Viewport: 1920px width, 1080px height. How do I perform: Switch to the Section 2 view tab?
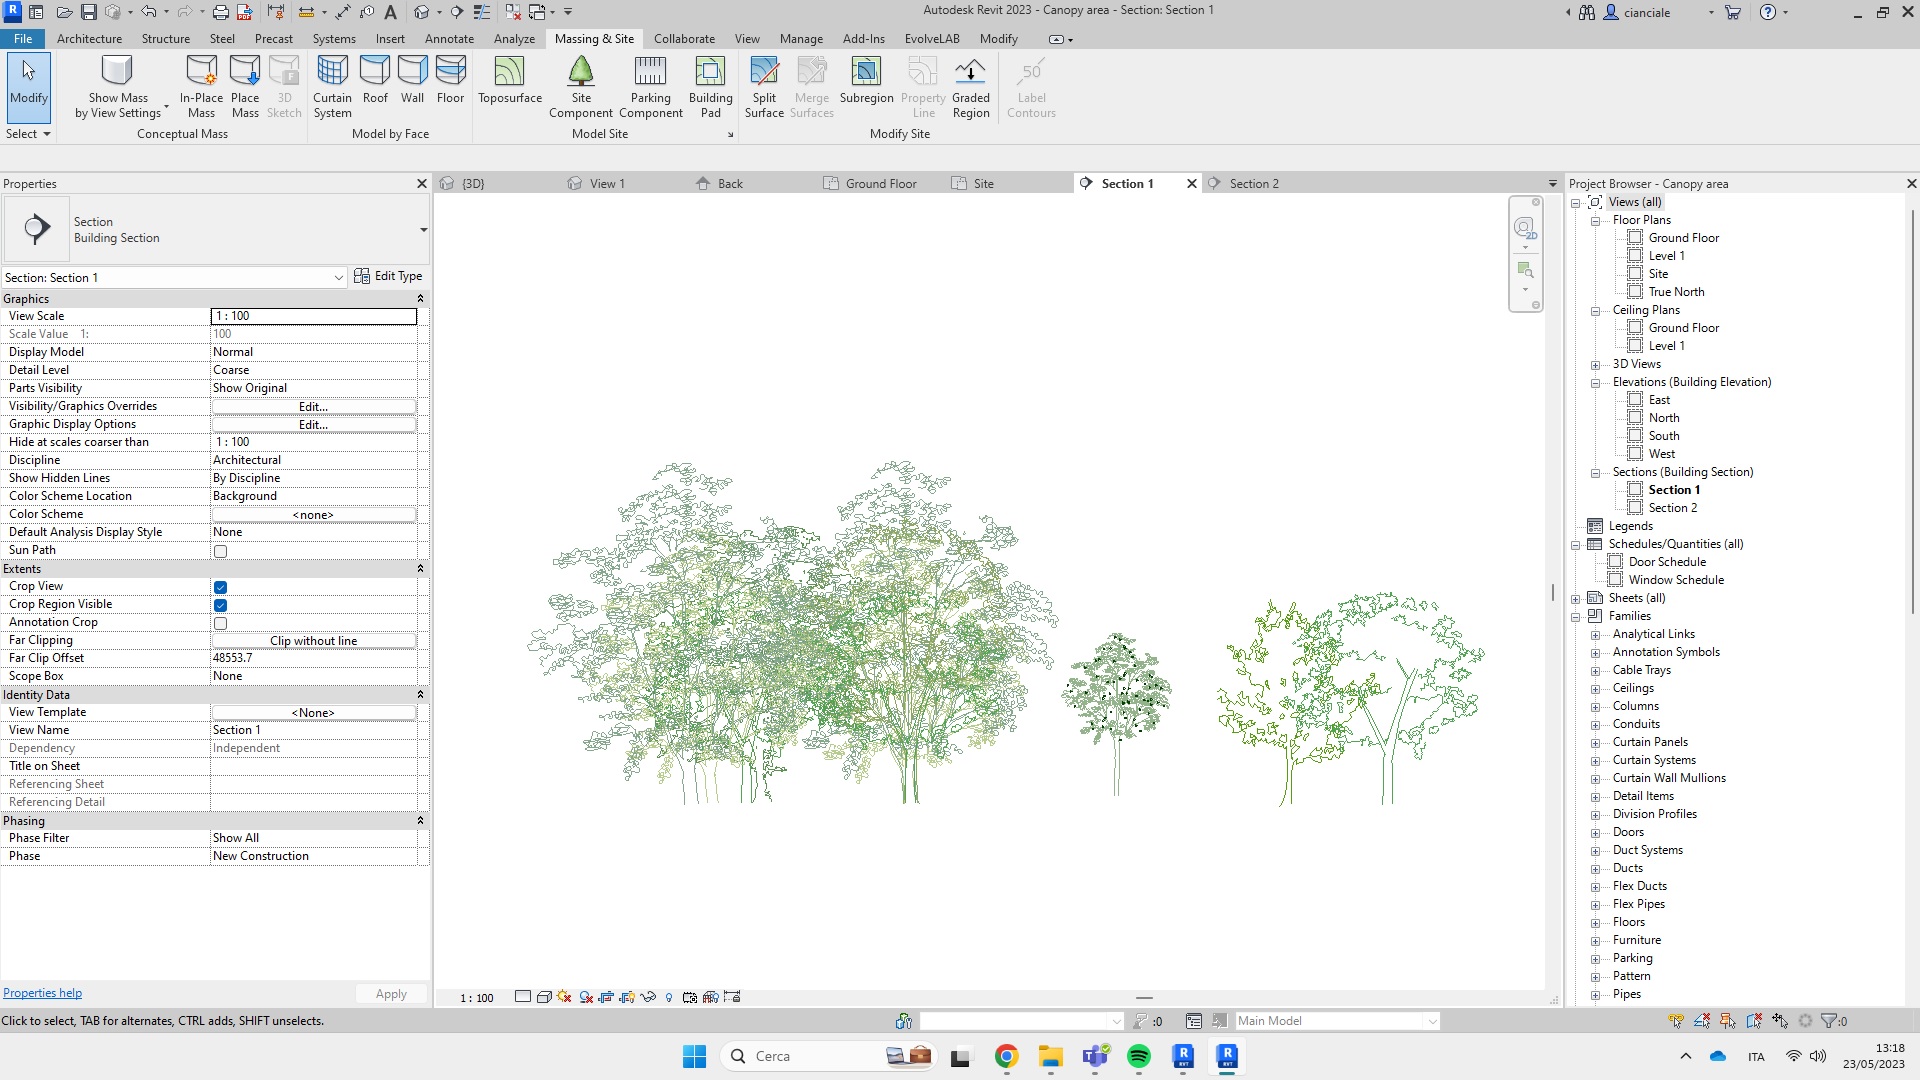pyautogui.click(x=1253, y=184)
